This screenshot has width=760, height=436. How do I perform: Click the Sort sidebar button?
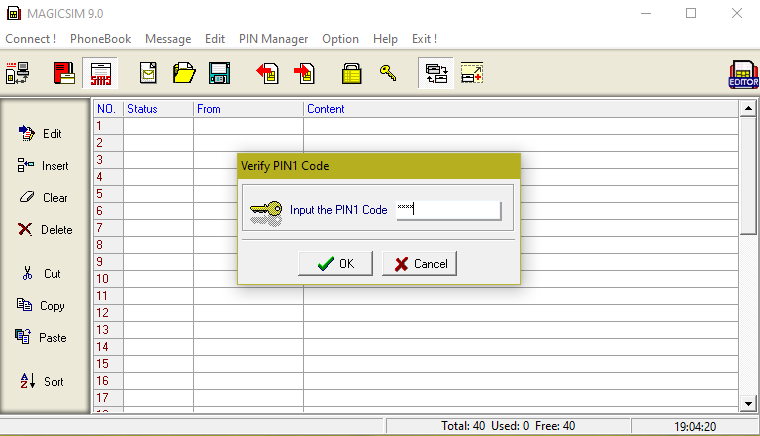point(42,381)
